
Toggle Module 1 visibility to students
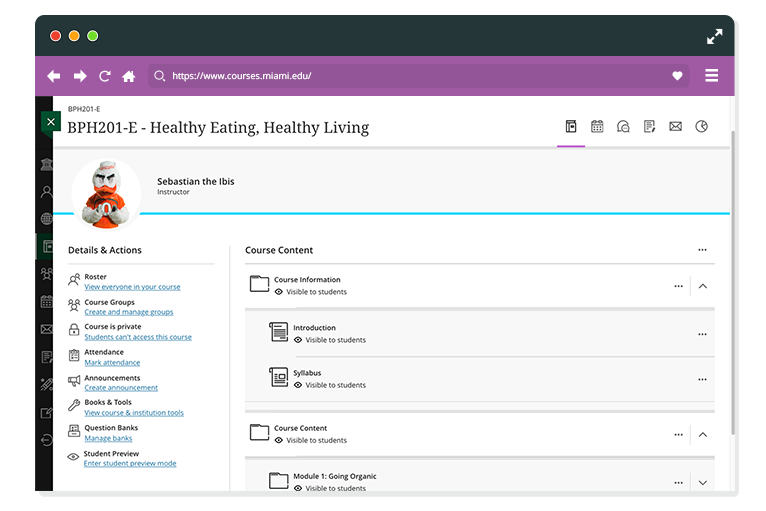(x=330, y=488)
